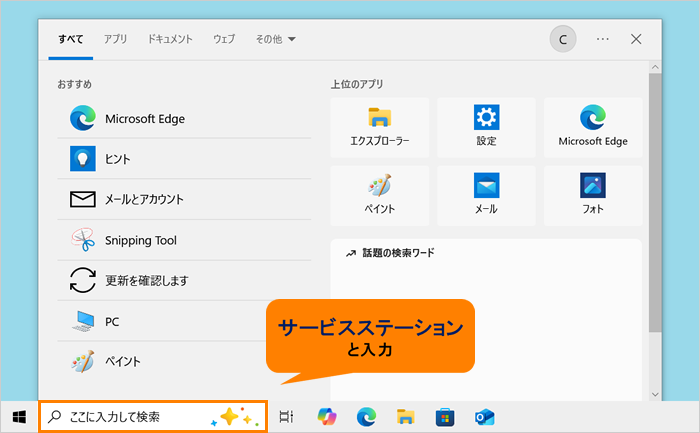Image resolution: width=700 pixels, height=433 pixels.
Task: Switch to the ドキュメント tab
Action: [170, 39]
